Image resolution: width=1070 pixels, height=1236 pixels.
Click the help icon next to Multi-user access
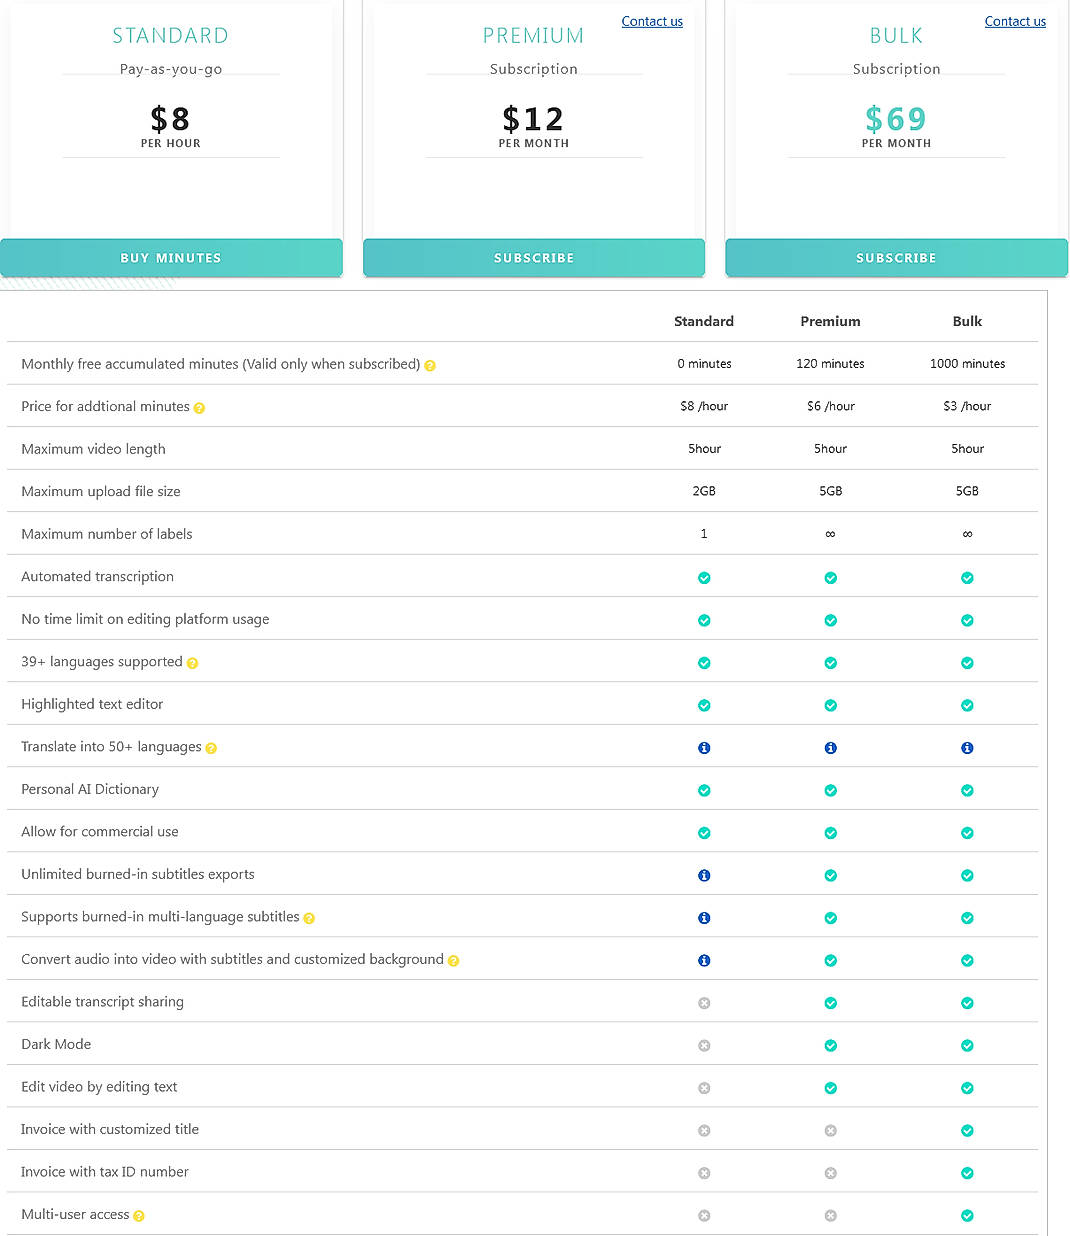point(137,1215)
